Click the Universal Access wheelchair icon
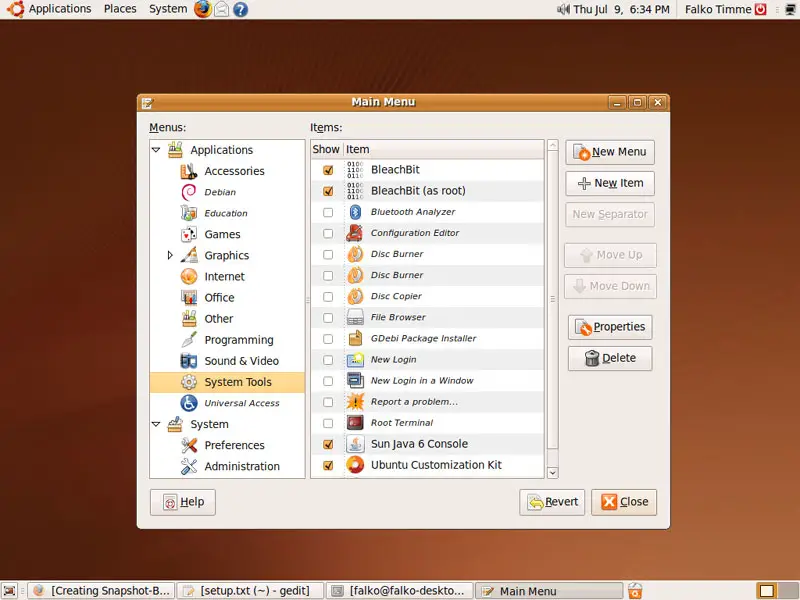Screen dimensions: 800x600 click(189, 403)
